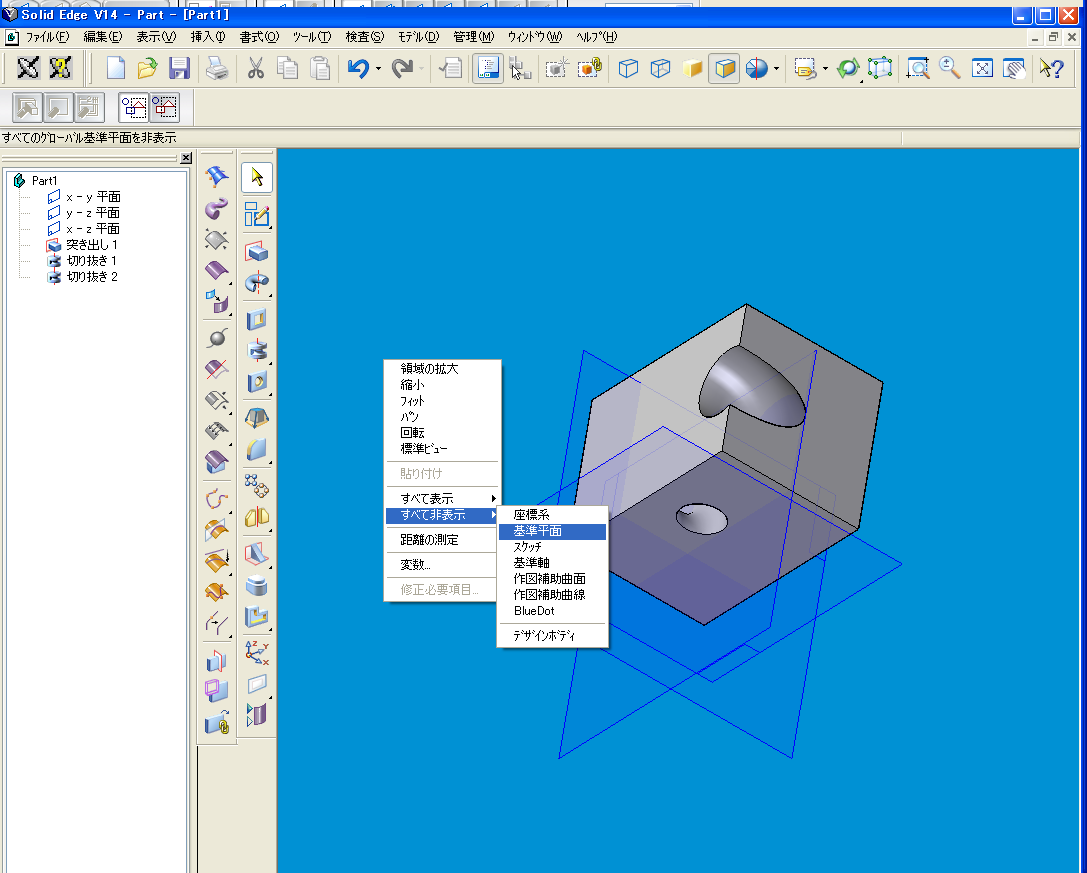Viewport: 1087px width, 873px height.
Task: Save the part with the floppy icon
Action: (x=180, y=68)
